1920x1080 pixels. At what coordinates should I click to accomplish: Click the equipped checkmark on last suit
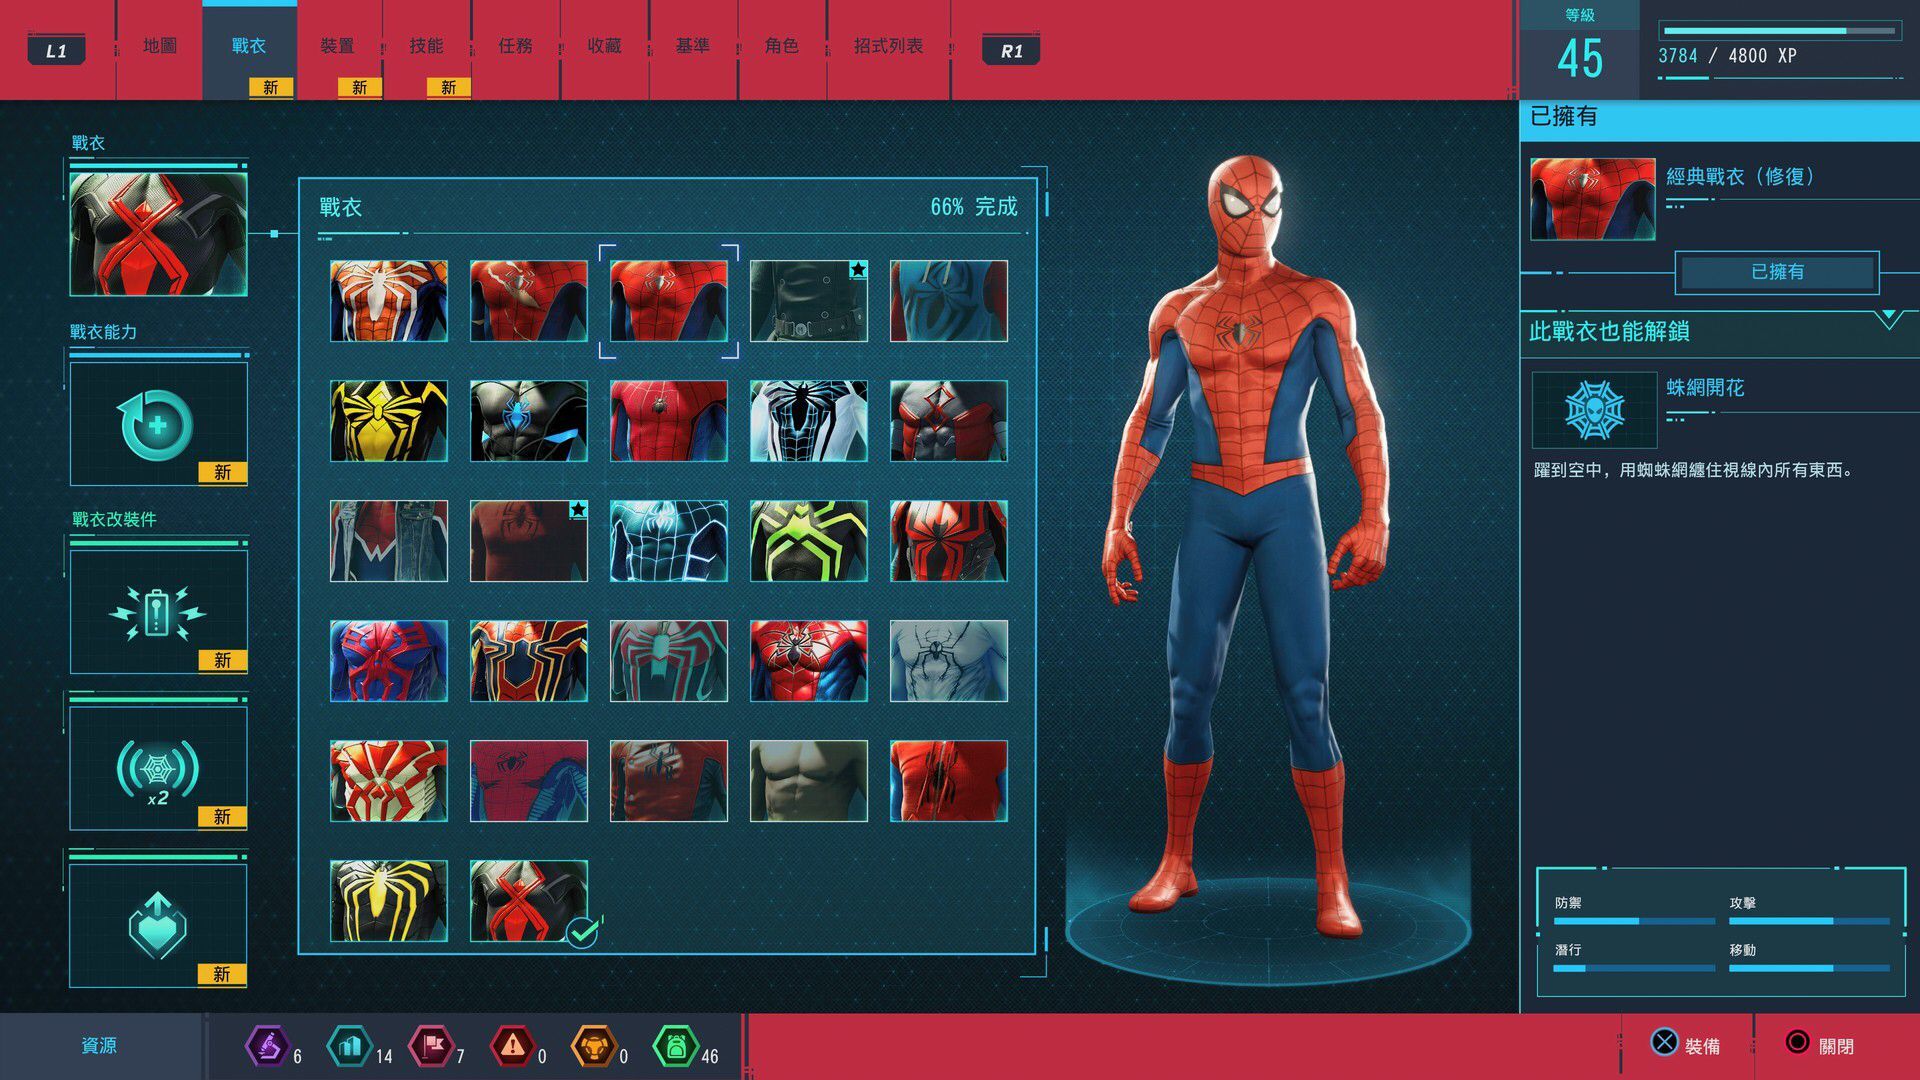[582, 933]
